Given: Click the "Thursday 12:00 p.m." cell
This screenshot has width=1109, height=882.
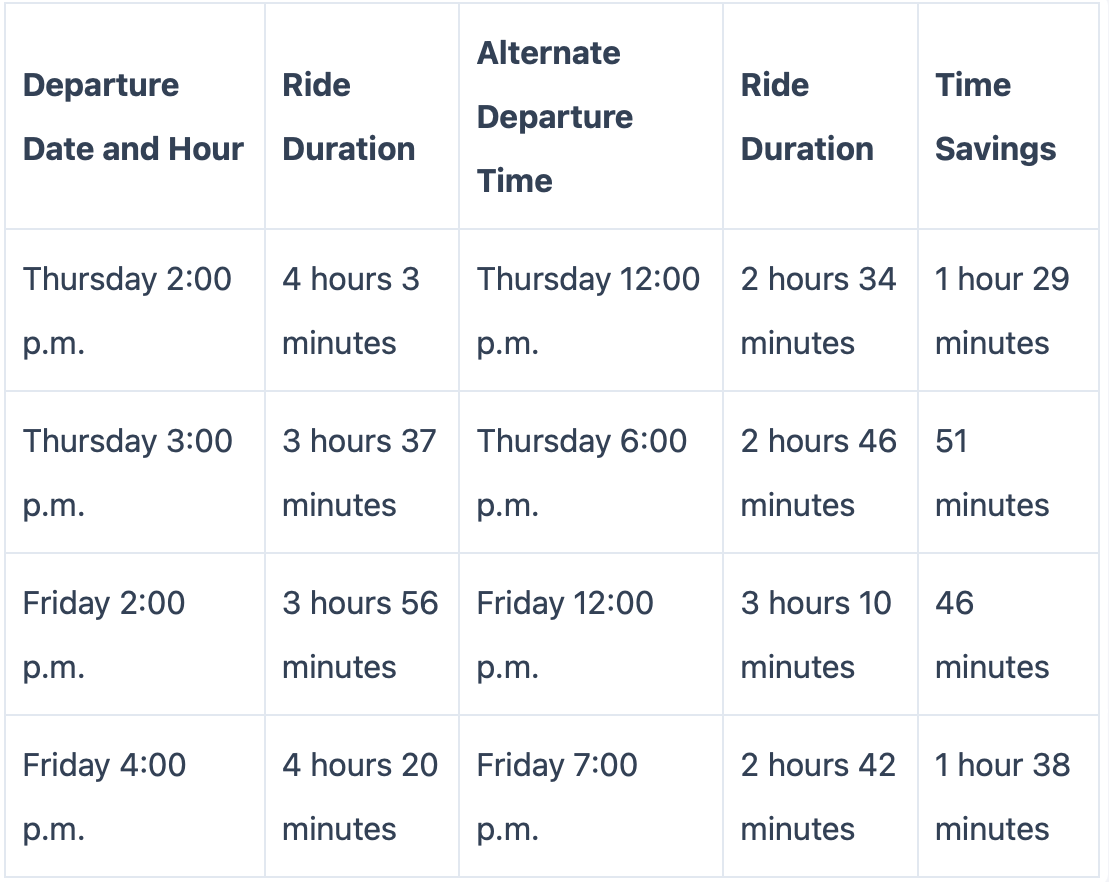Looking at the screenshot, I should click(x=591, y=310).
